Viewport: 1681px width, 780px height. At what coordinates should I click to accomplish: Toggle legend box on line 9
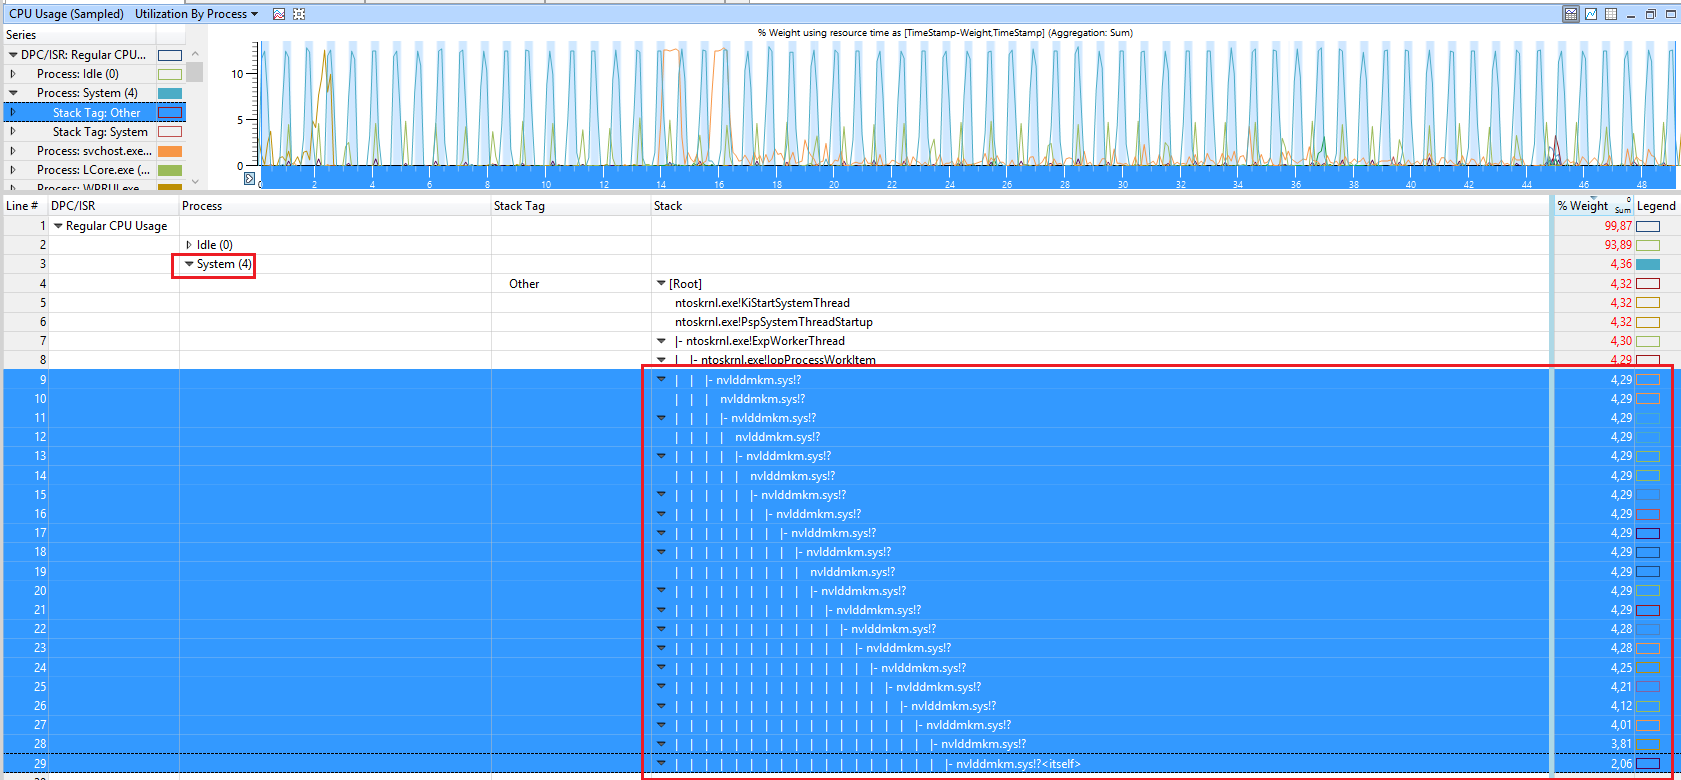pyautogui.click(x=1648, y=380)
